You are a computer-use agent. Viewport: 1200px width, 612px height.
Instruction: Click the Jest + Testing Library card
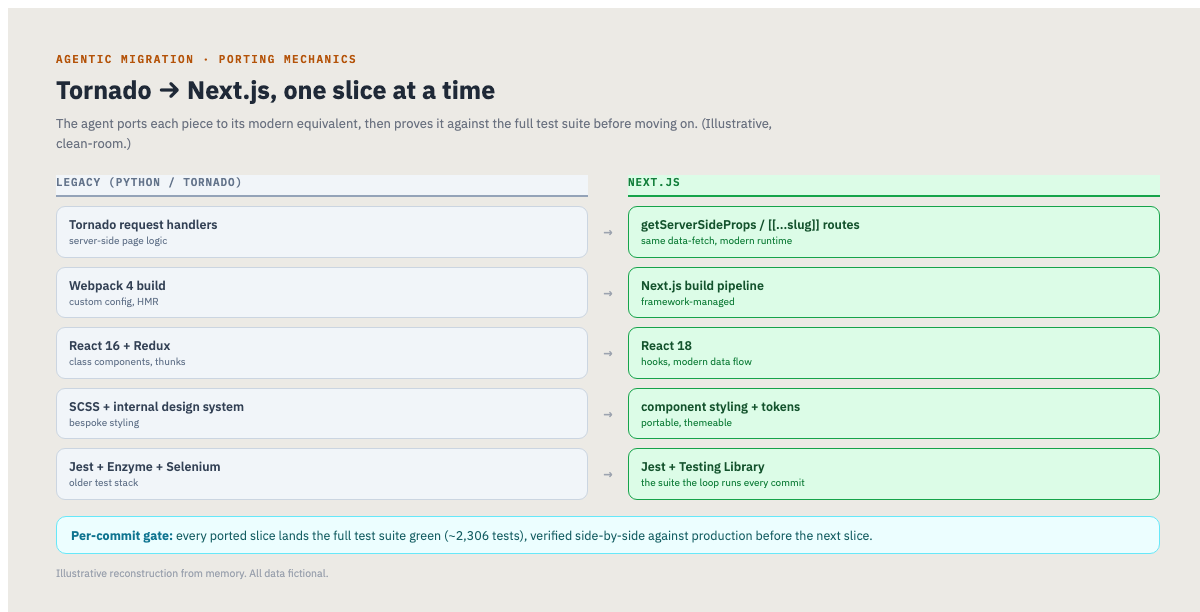pos(894,474)
